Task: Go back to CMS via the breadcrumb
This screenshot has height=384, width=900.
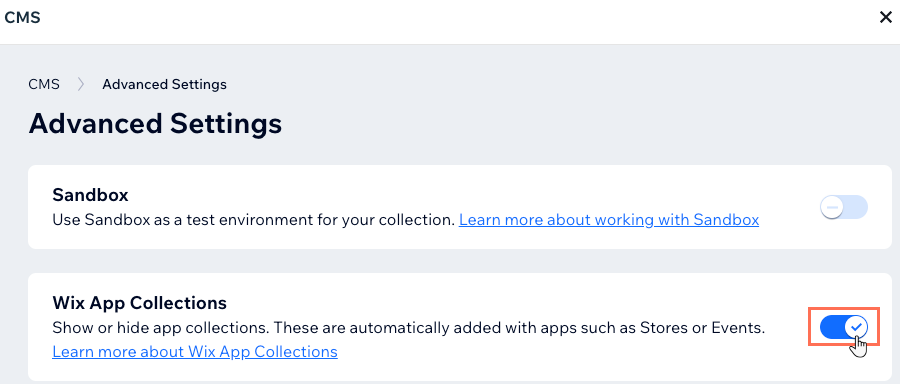Action: coord(44,84)
